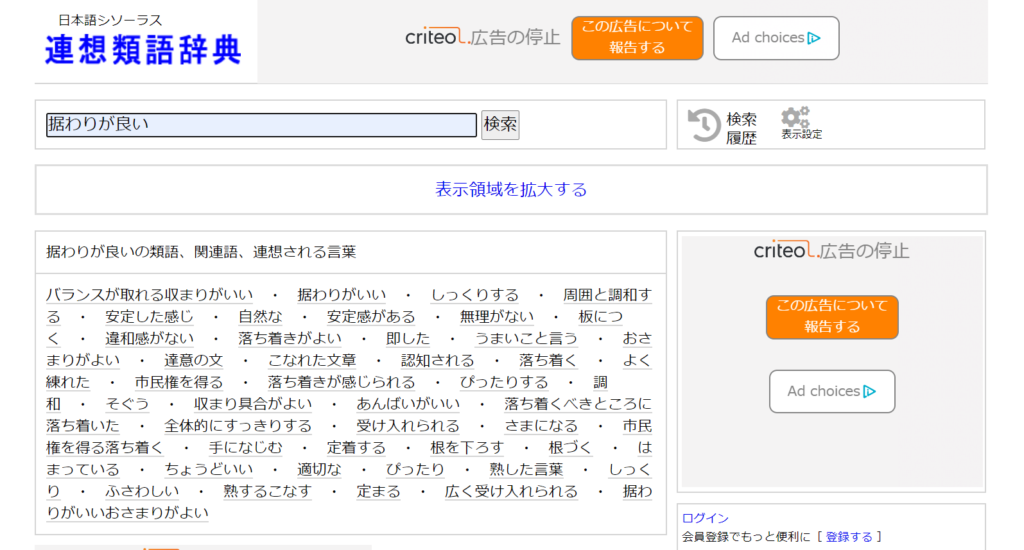Open display settings gear icon
The width and height of the screenshot is (1024, 550).
coord(795,118)
